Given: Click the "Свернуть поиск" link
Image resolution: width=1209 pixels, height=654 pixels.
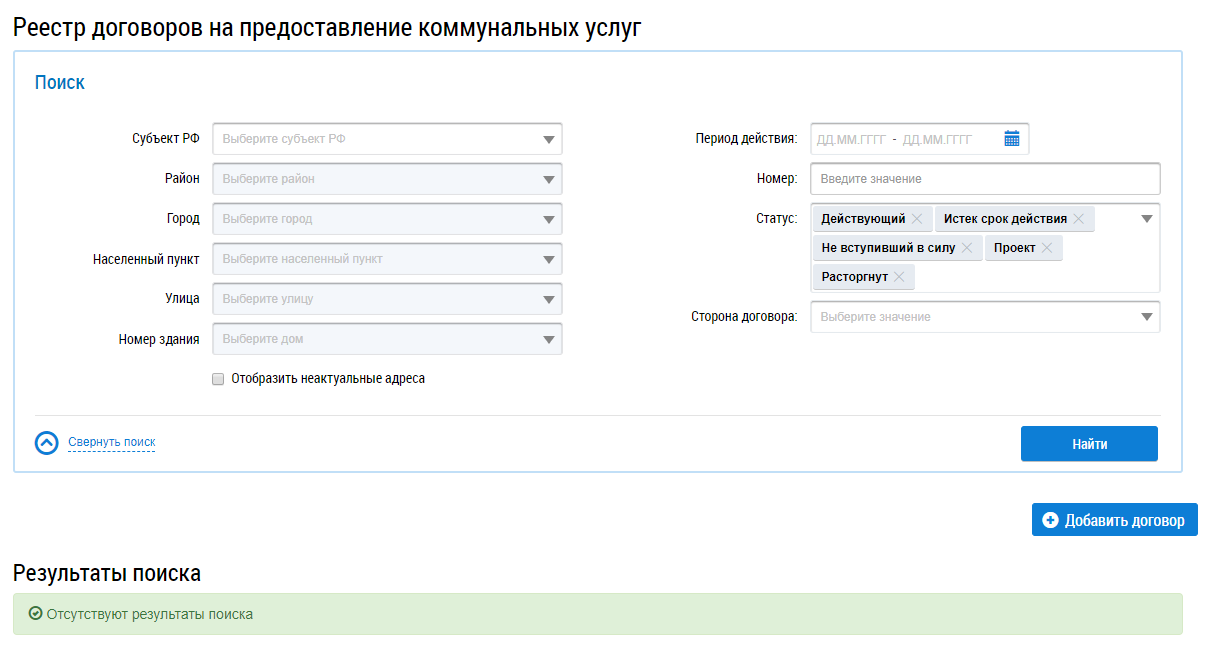Looking at the screenshot, I should coord(112,442).
